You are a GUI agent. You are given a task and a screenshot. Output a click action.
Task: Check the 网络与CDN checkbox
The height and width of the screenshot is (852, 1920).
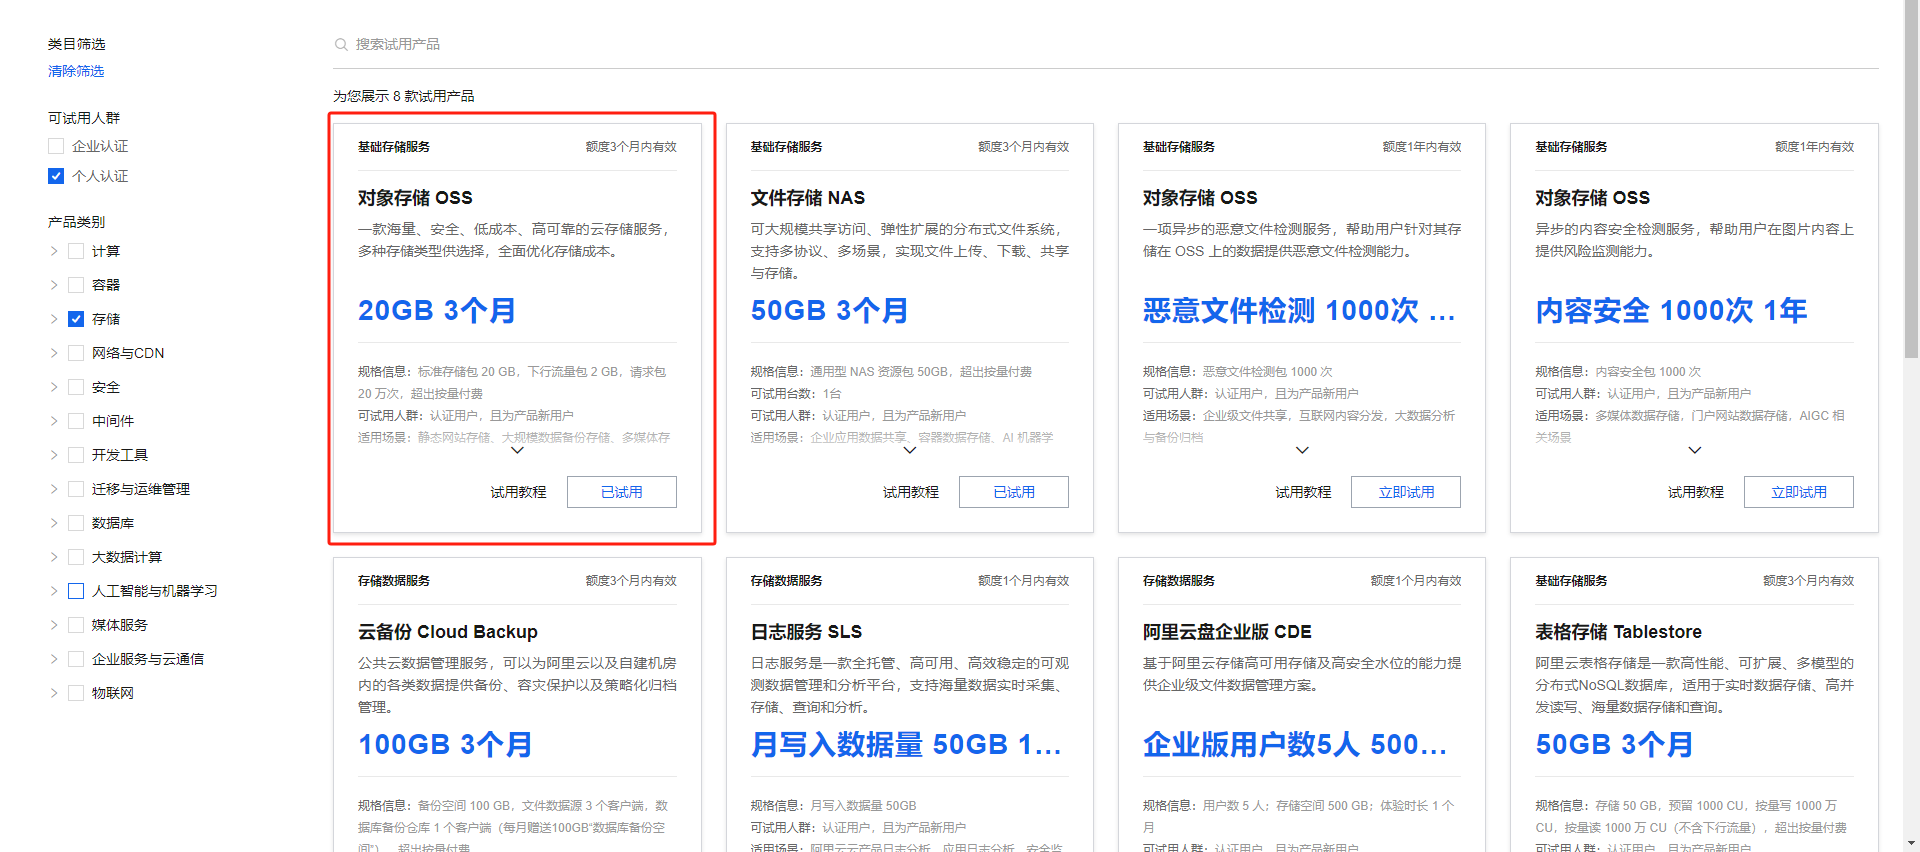76,353
